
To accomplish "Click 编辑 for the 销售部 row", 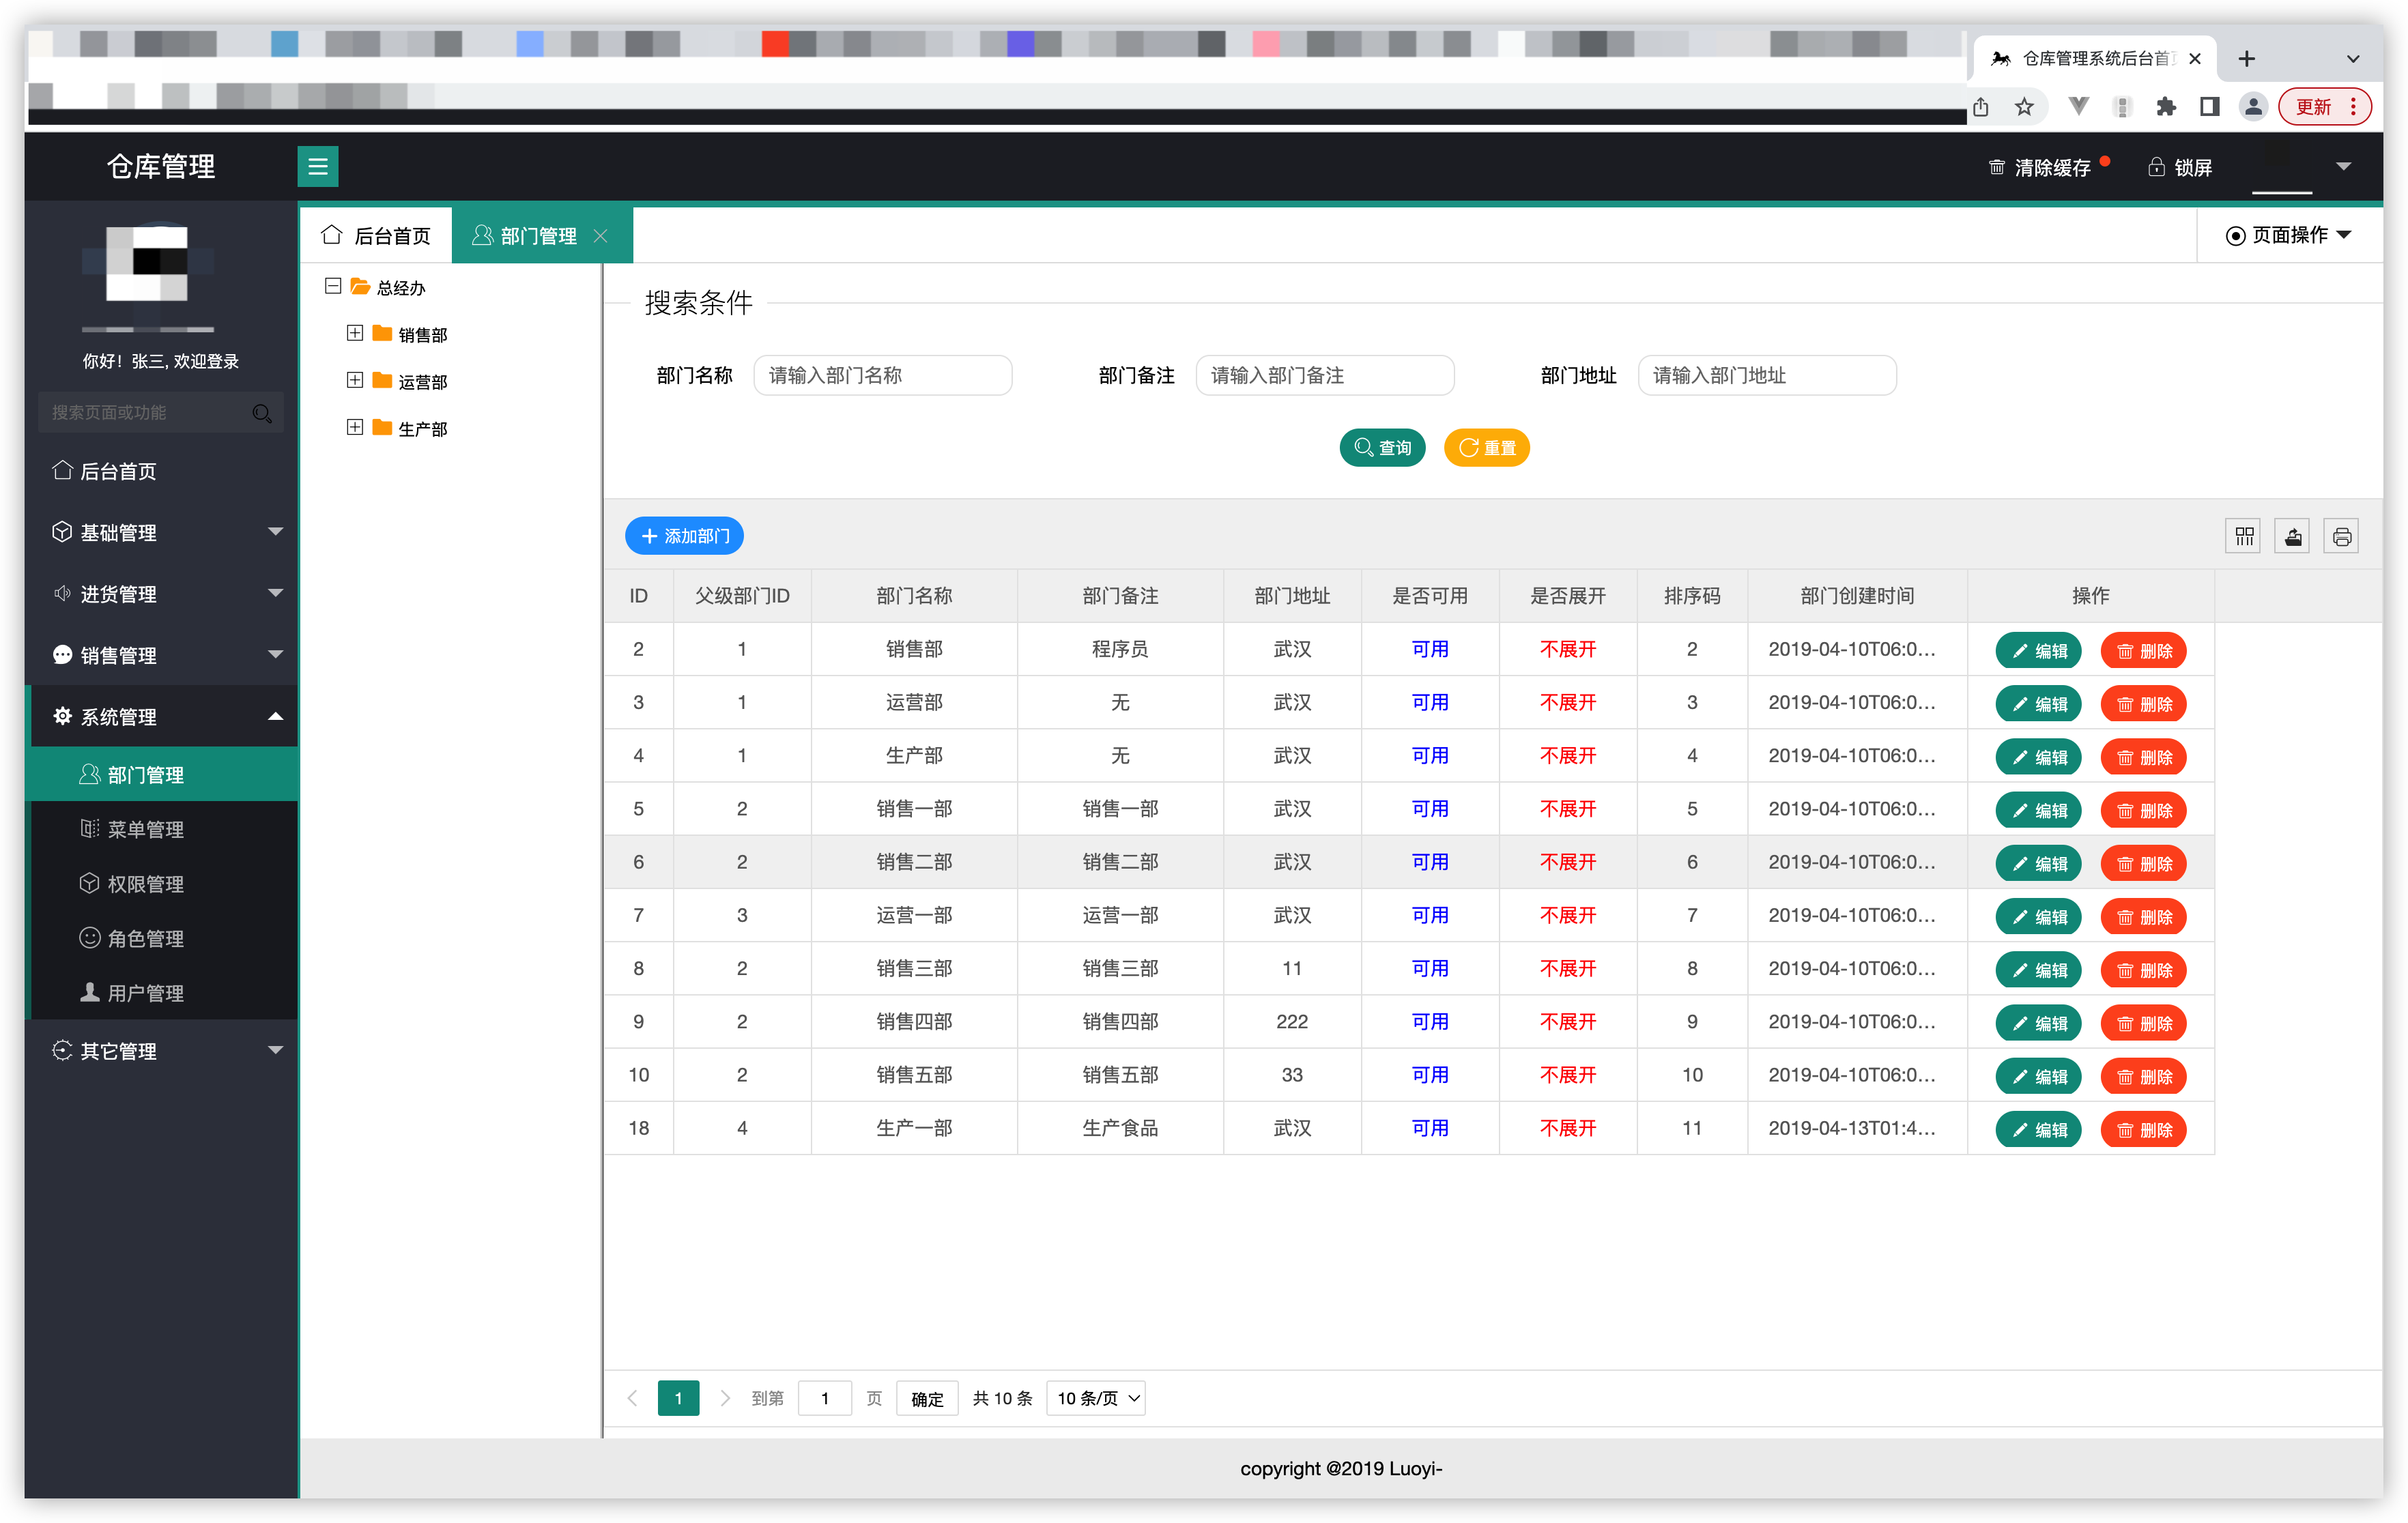I will [x=2039, y=651].
